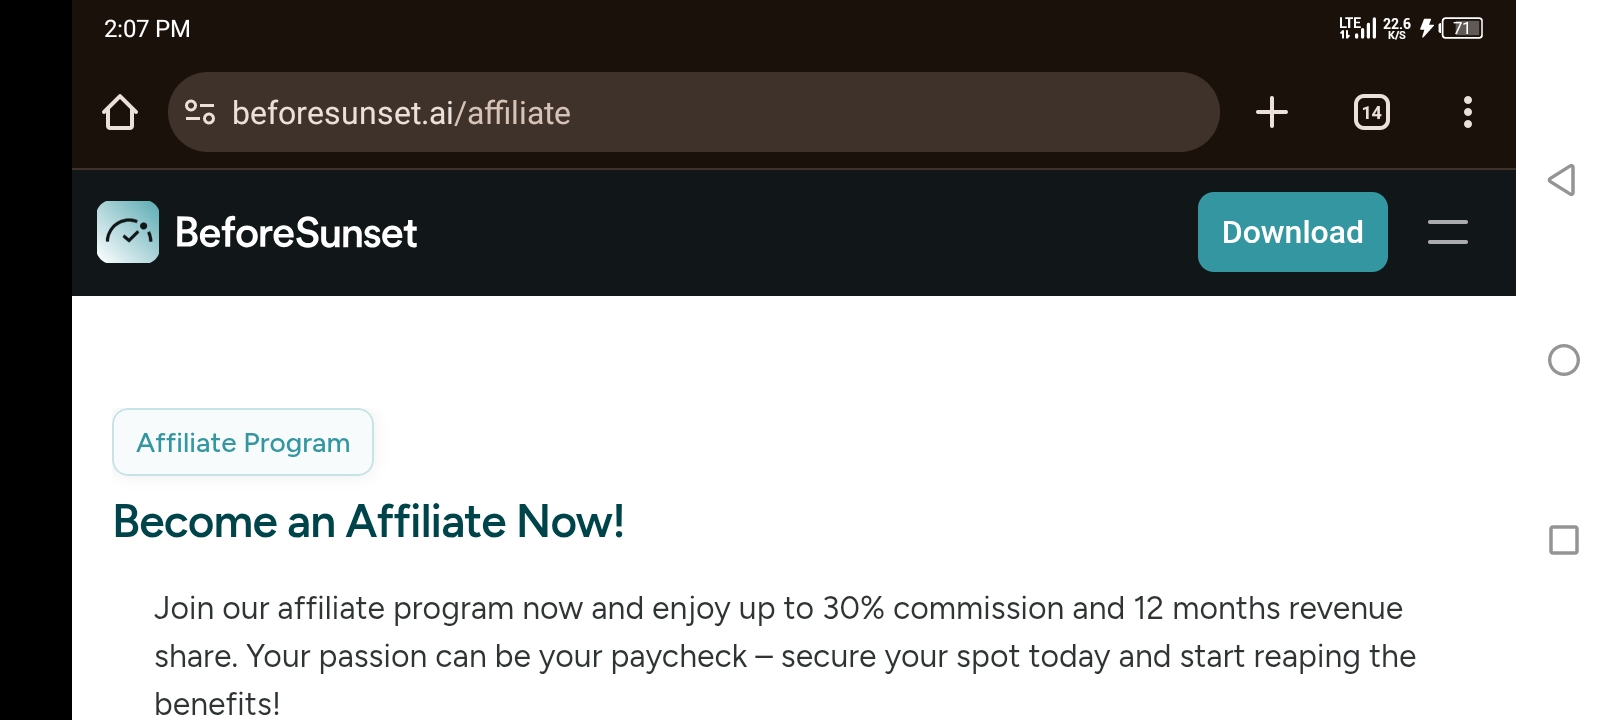Open site information icon in address bar

pos(200,112)
